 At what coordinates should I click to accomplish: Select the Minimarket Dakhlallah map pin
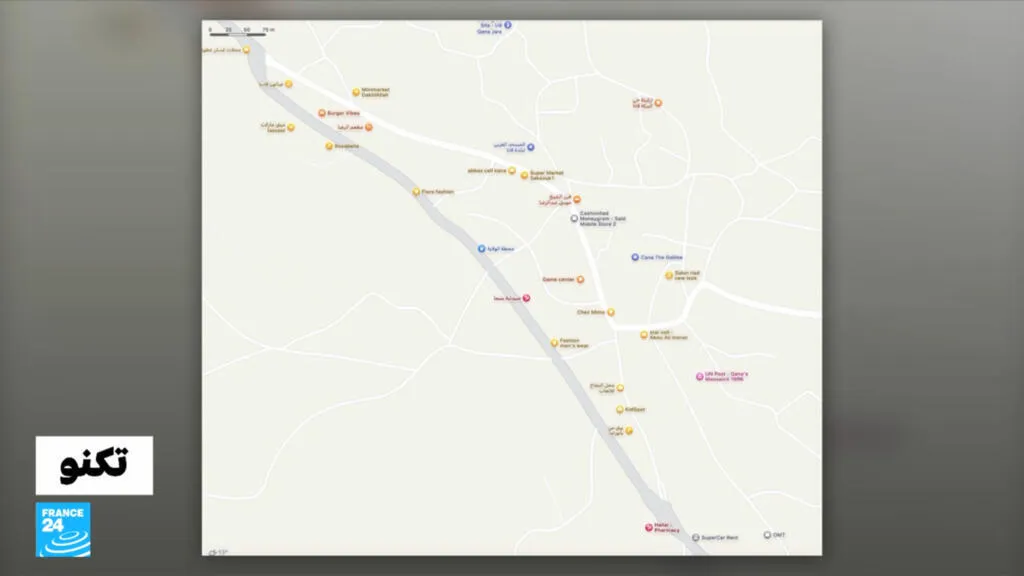click(x=356, y=92)
